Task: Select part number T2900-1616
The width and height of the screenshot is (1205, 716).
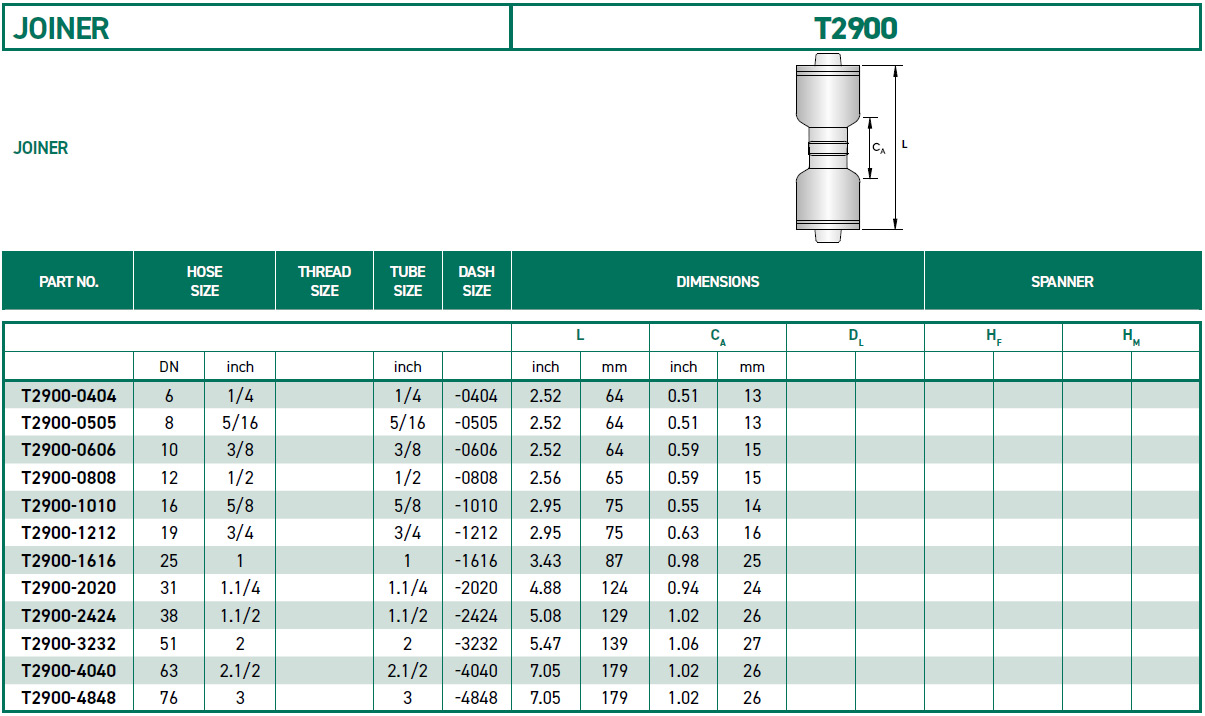Action: pyautogui.click(x=68, y=561)
